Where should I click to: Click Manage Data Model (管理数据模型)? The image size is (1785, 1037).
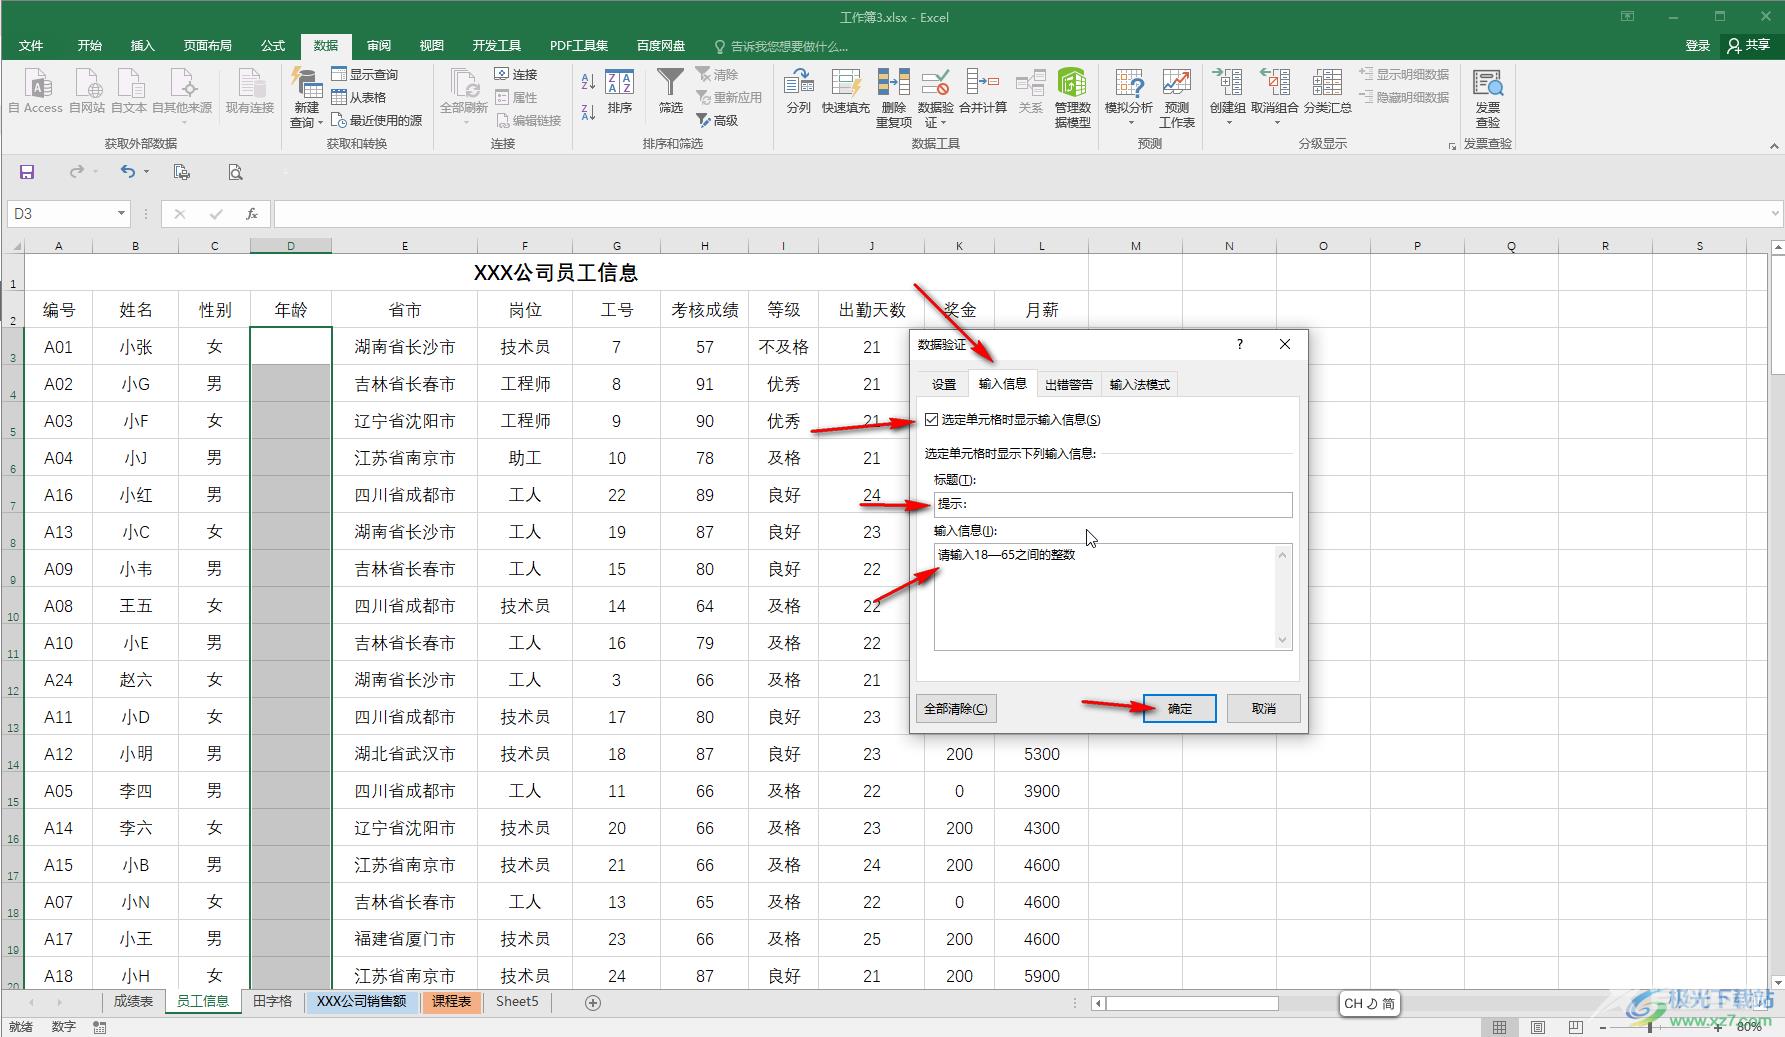(x=1072, y=98)
